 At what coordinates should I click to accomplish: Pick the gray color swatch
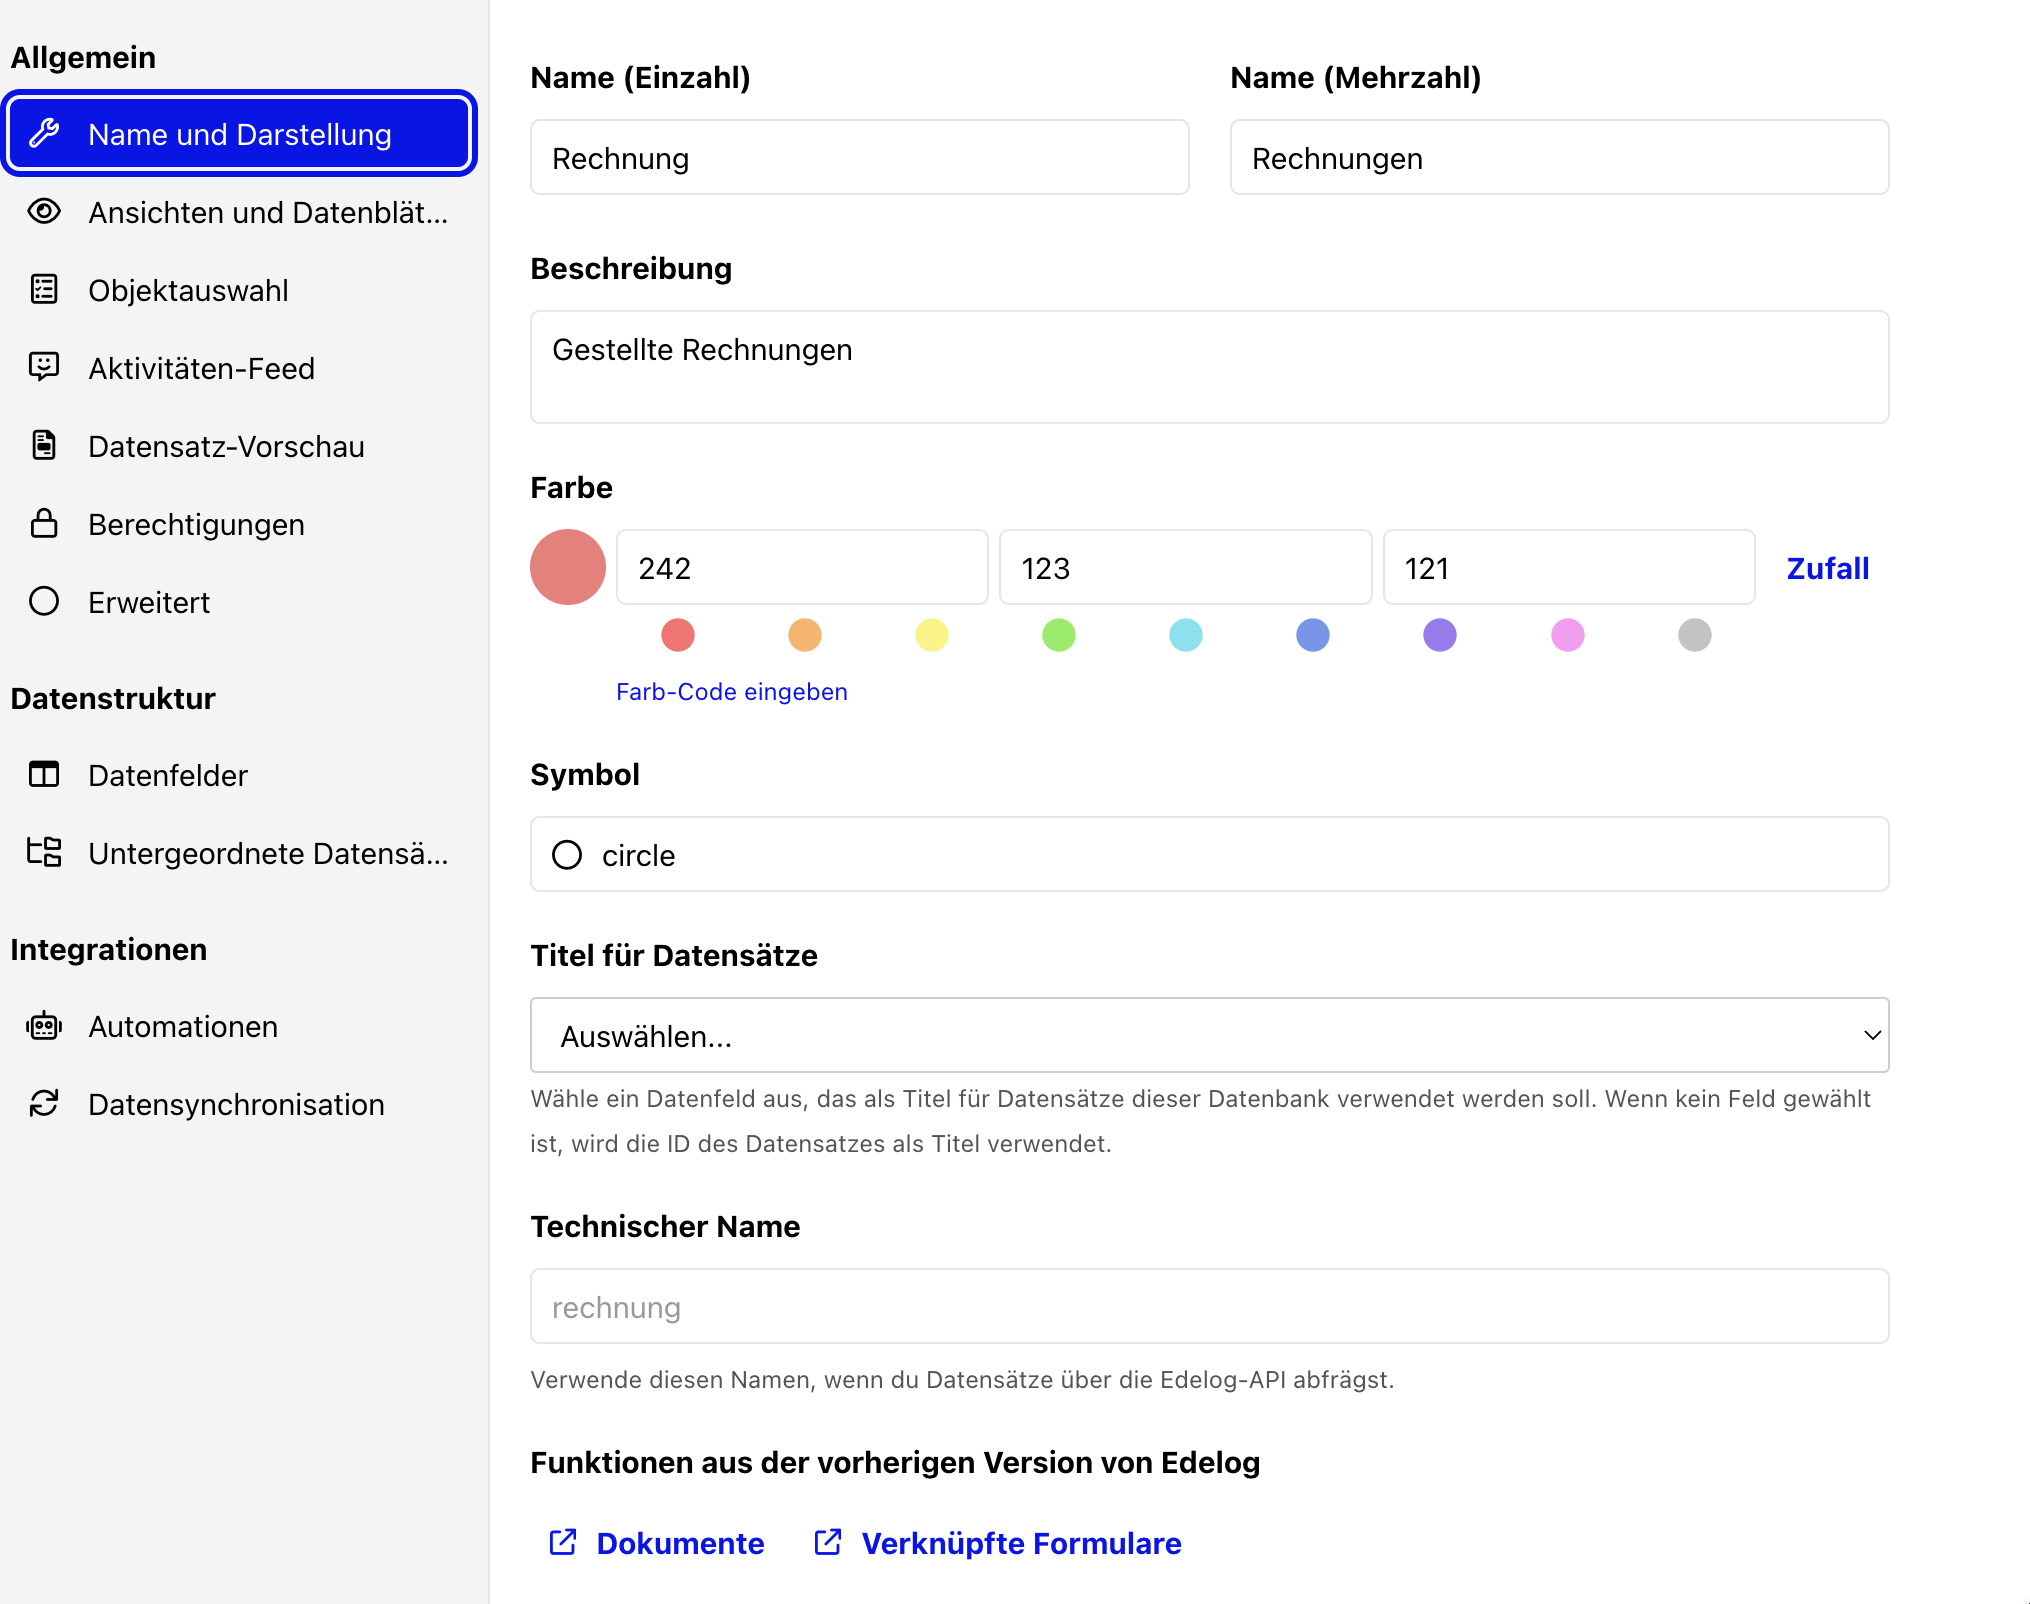tap(1695, 635)
